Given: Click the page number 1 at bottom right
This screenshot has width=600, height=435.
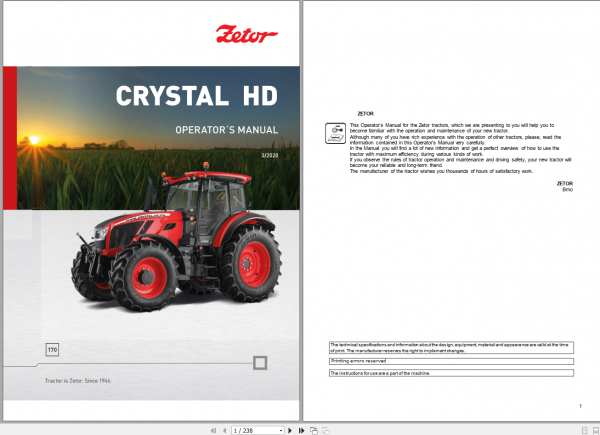Looking at the screenshot, I should 580,406.
